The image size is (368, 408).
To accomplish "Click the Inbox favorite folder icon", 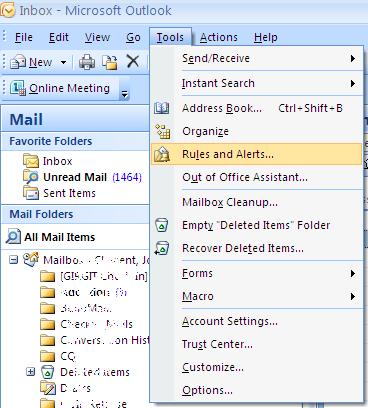I will point(31,161).
